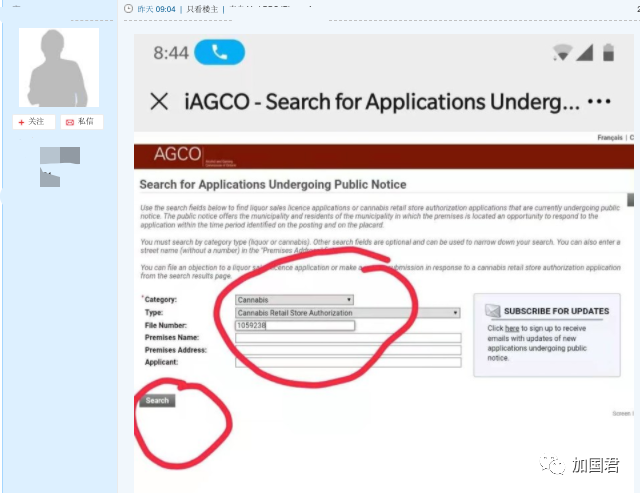Click the envelope Subscribe for Updates icon

[493, 311]
